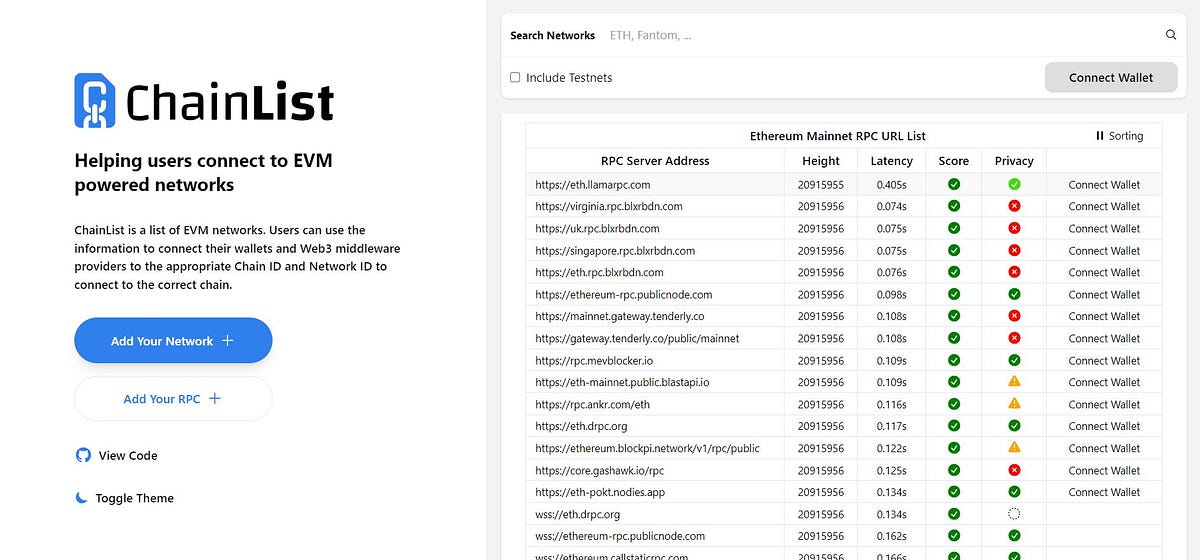Click score green check for rpc.ankr.com/eth
This screenshot has width=1200, height=560.
tap(954, 404)
